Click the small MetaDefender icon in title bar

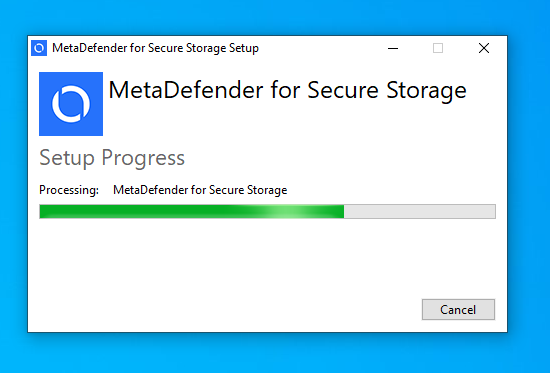pos(39,48)
